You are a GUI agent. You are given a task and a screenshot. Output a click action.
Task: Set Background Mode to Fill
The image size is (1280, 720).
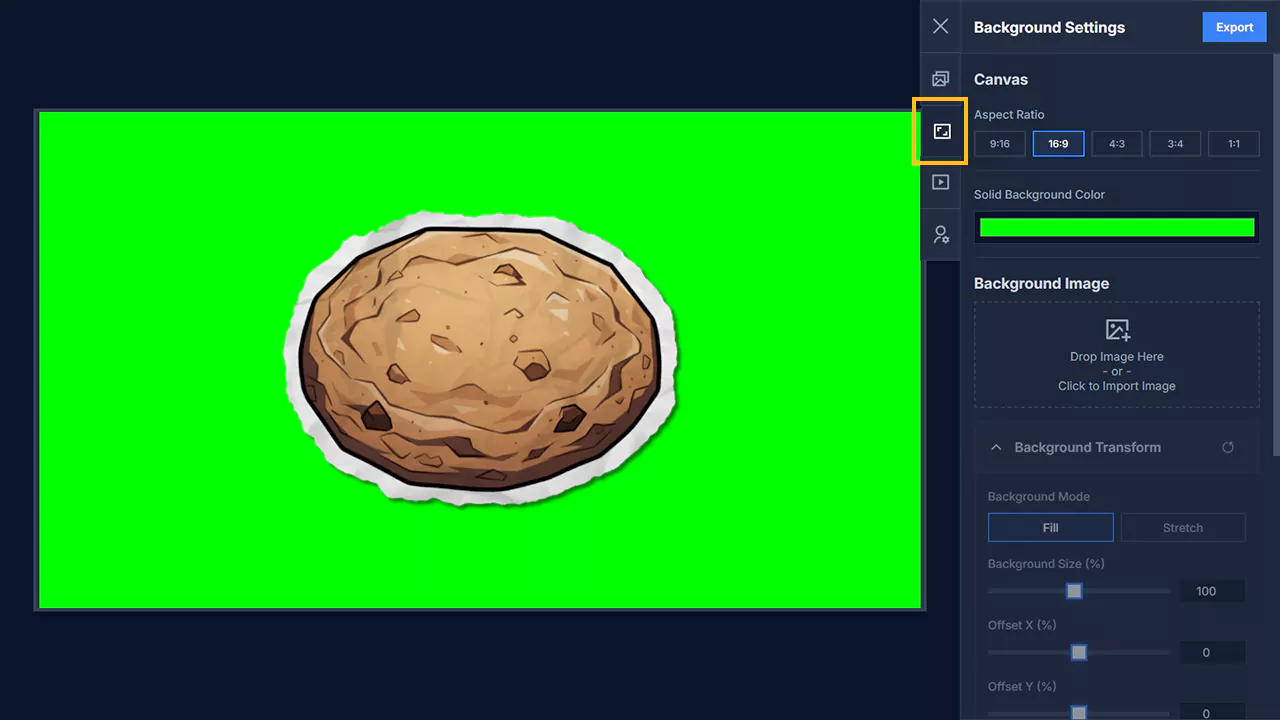(x=1050, y=527)
